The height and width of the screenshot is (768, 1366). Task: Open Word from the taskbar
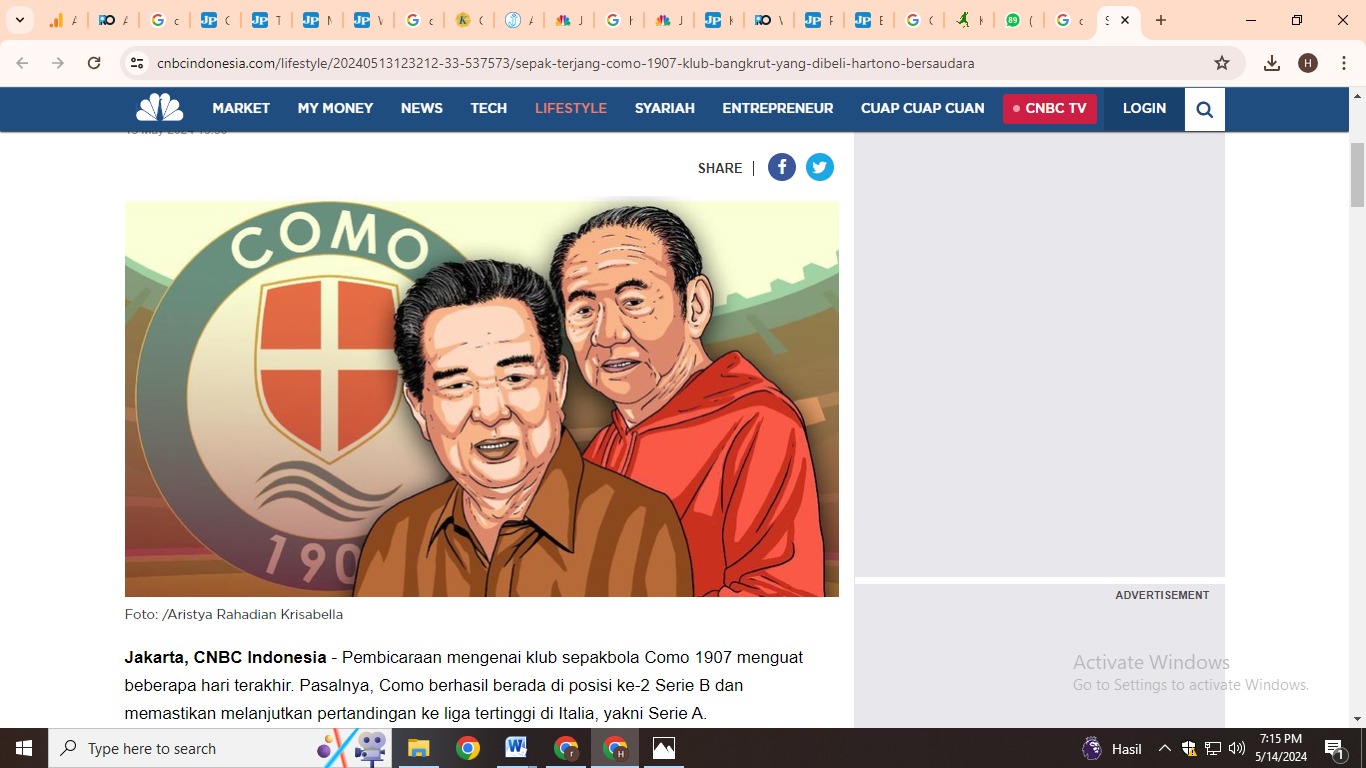click(x=516, y=748)
